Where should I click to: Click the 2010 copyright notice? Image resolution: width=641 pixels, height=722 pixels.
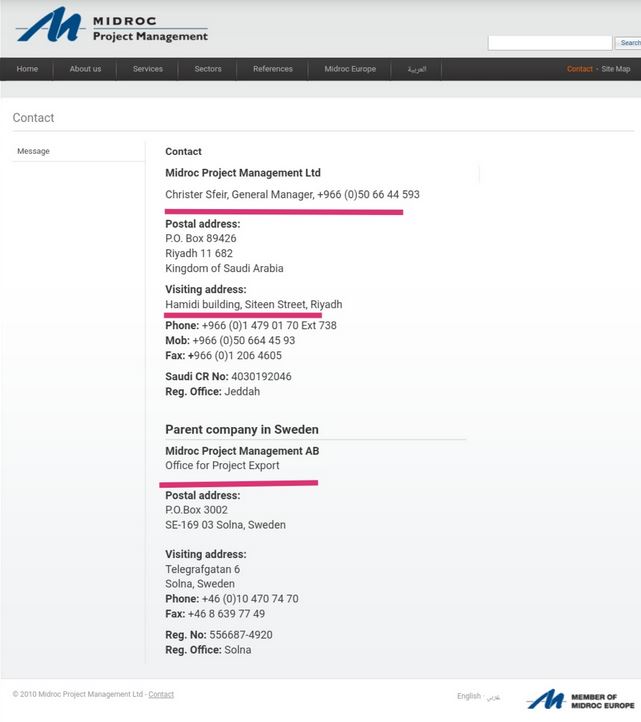tap(78, 694)
